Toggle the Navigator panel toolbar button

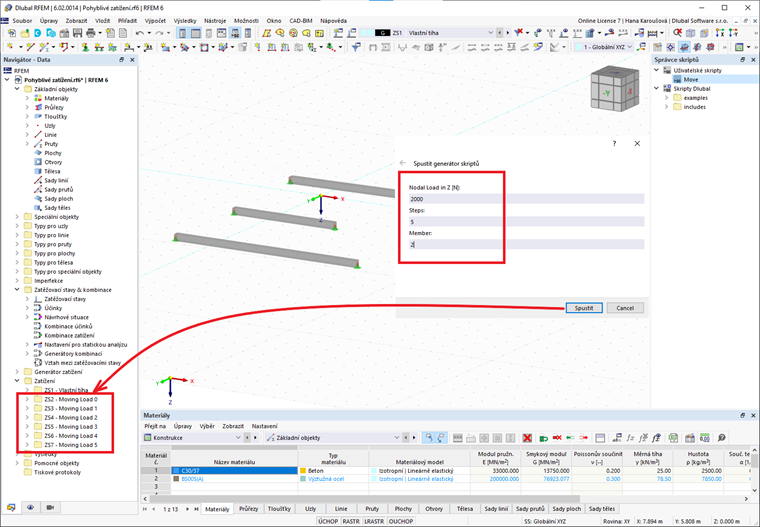[182, 33]
